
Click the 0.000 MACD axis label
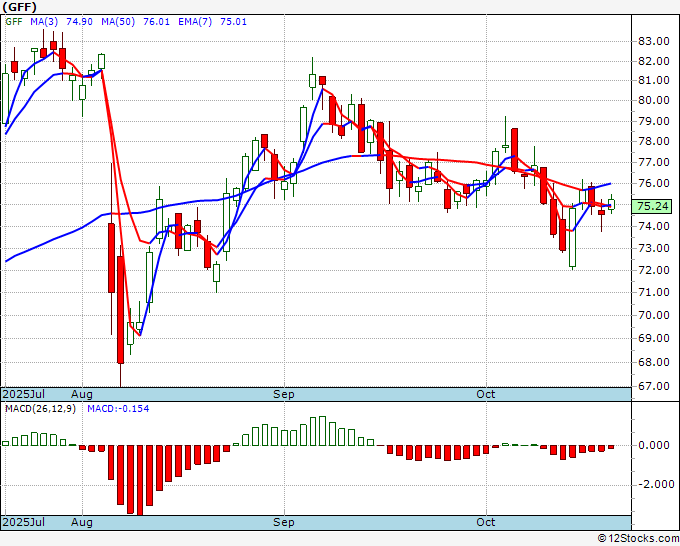[x=653, y=445]
